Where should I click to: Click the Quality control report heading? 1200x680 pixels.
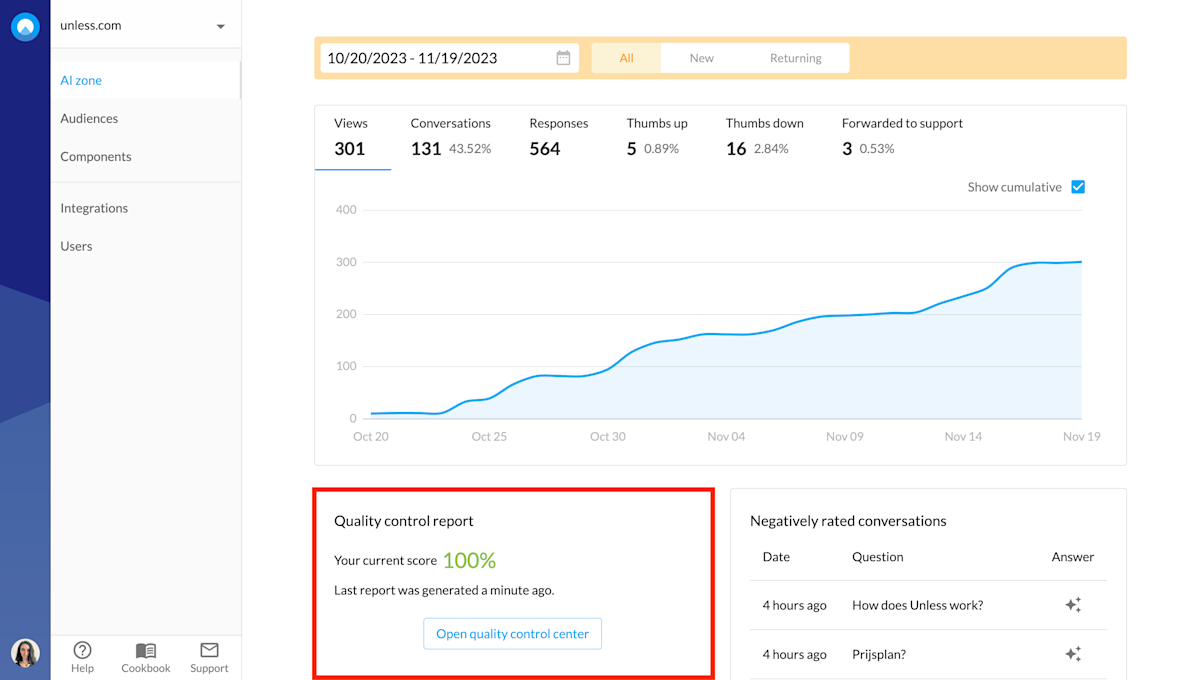404,521
